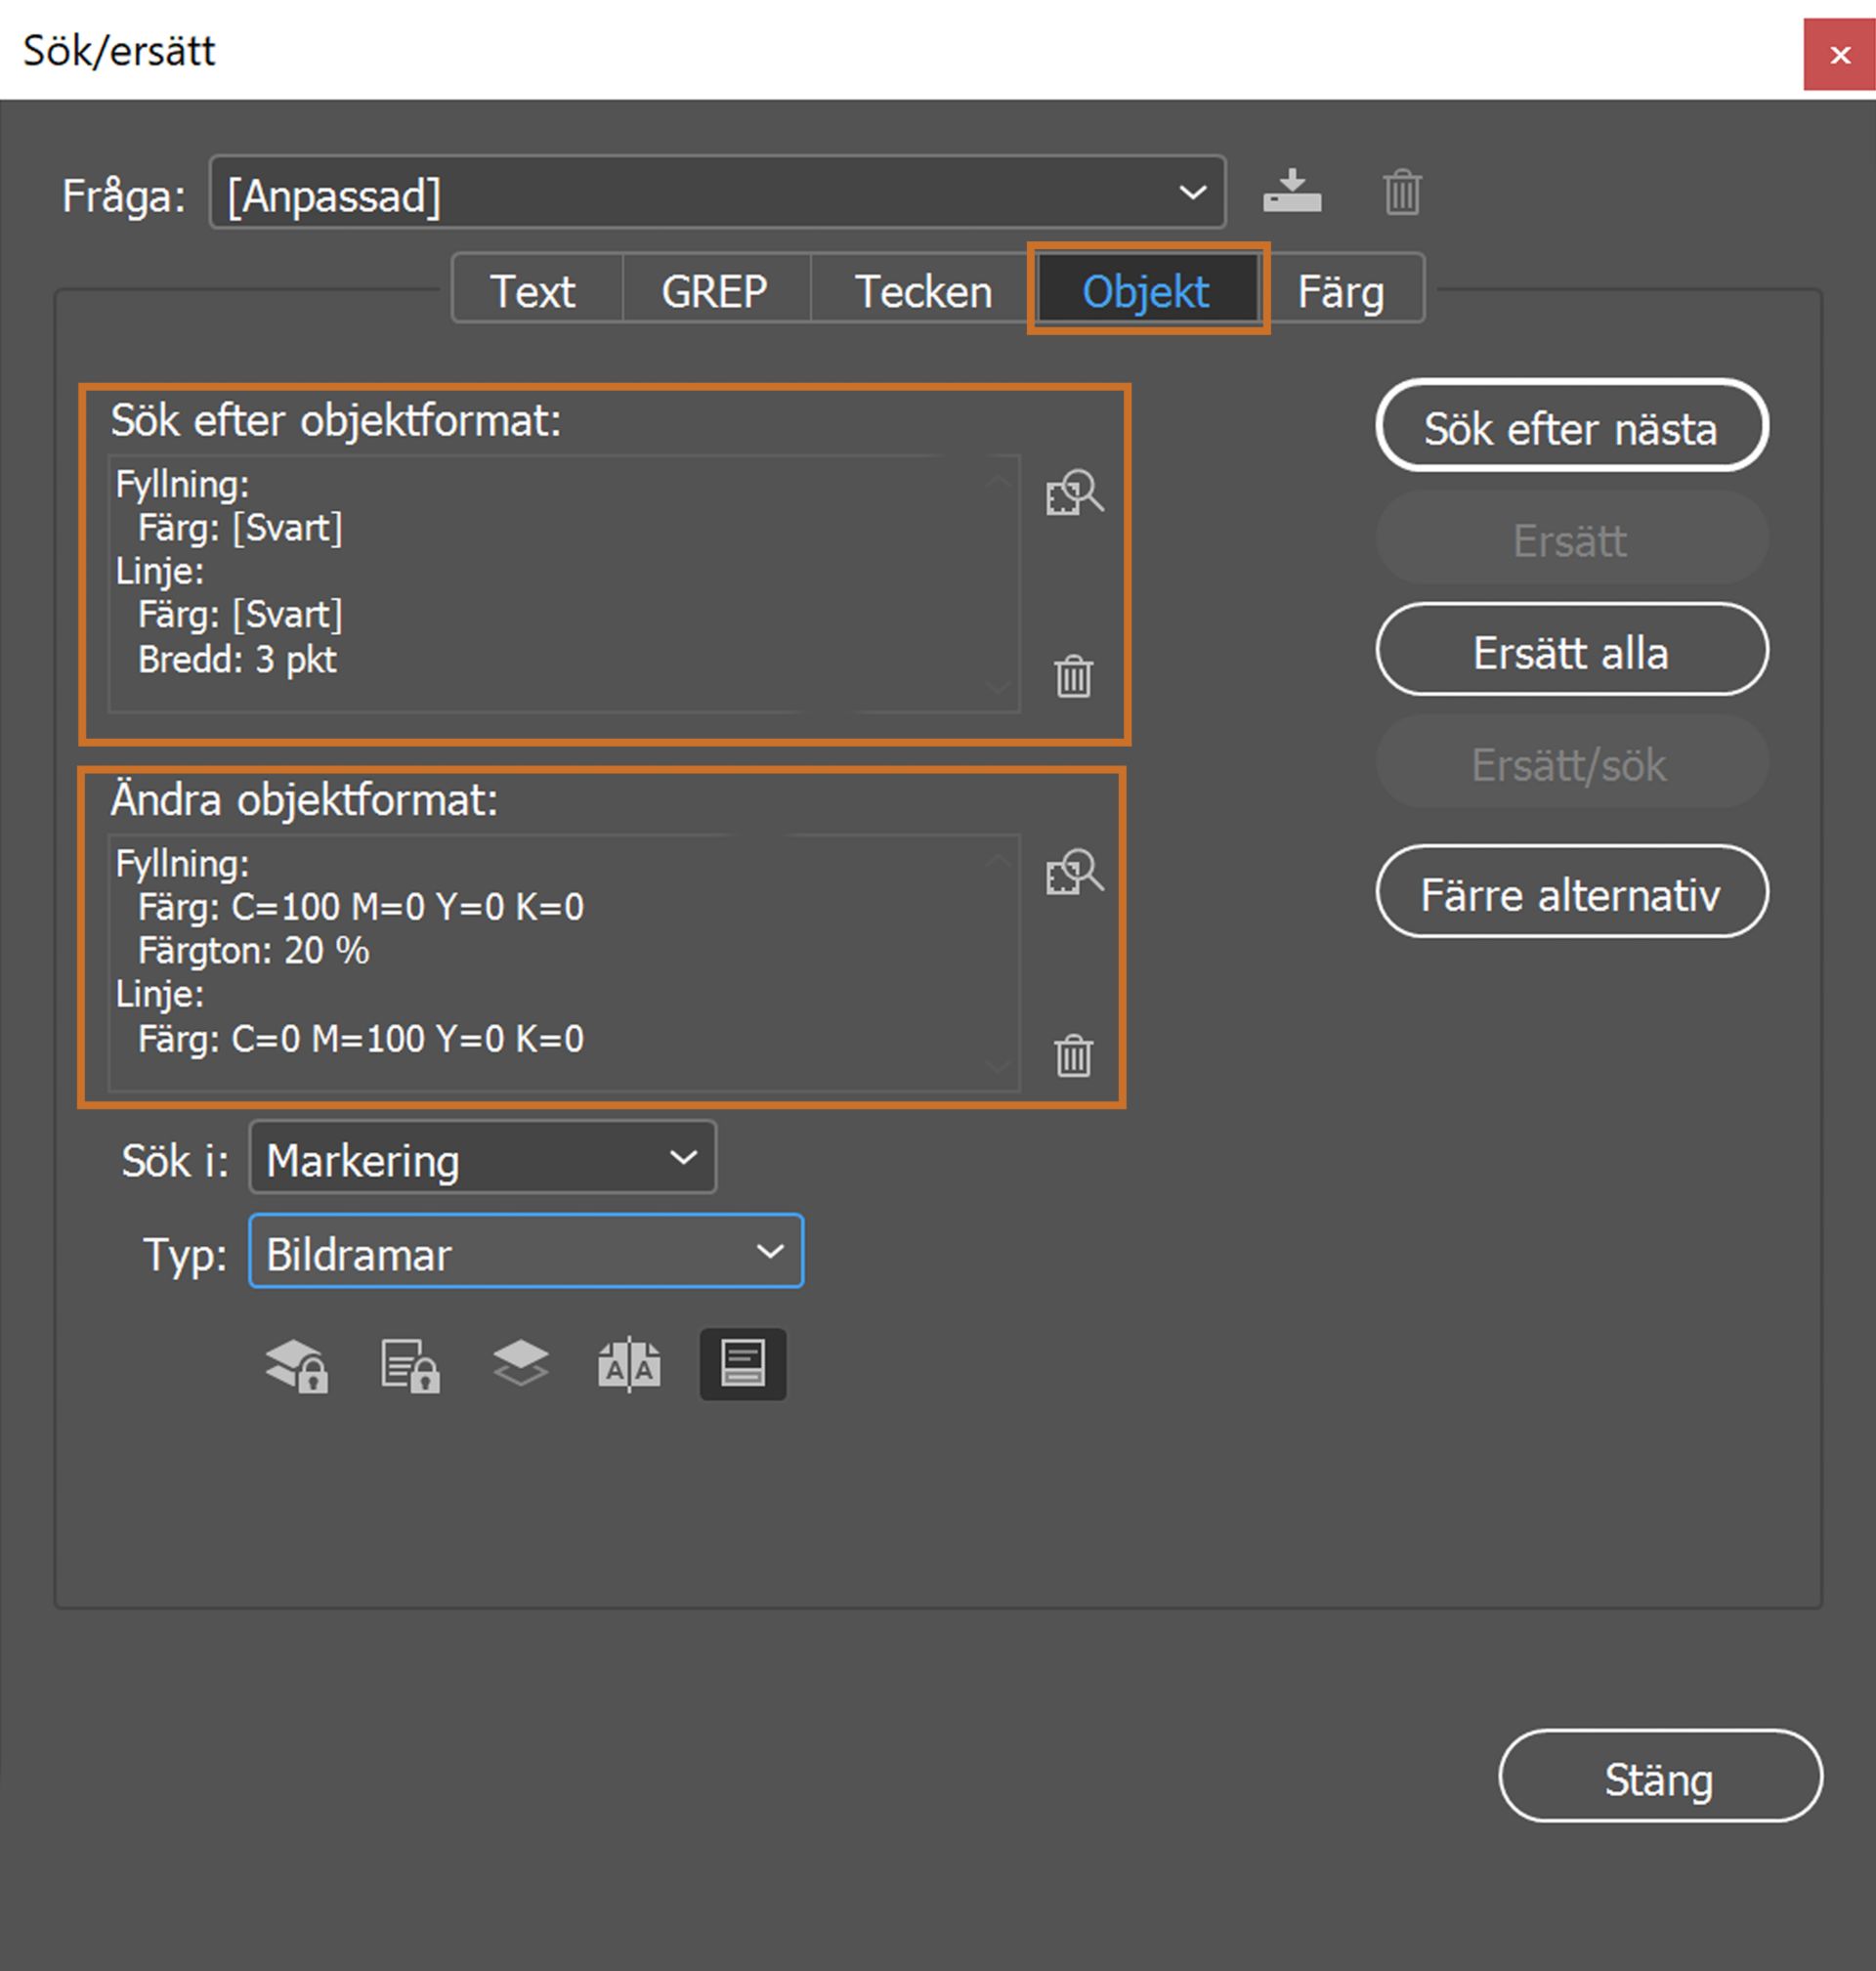Toggle include locked layers icon
Screen dimensions: 1876x1971
[297, 1365]
